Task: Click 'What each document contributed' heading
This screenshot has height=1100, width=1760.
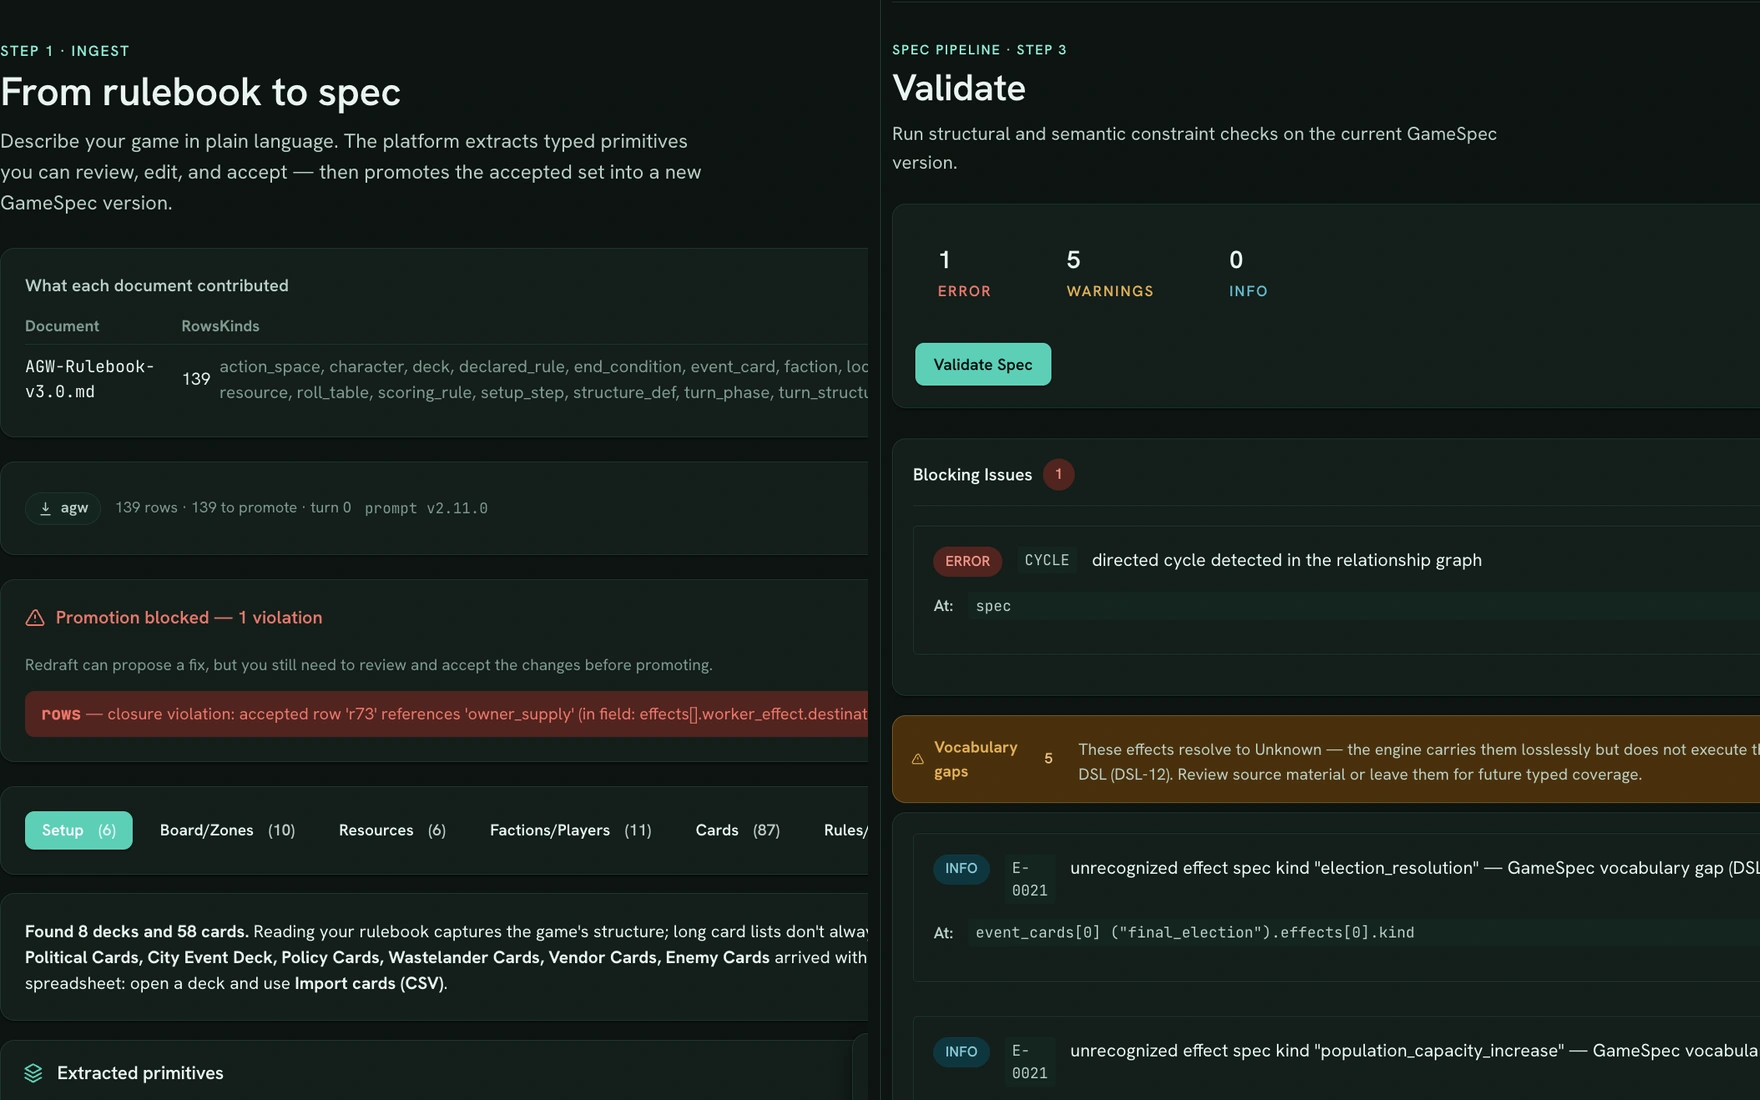Action: click(x=157, y=286)
